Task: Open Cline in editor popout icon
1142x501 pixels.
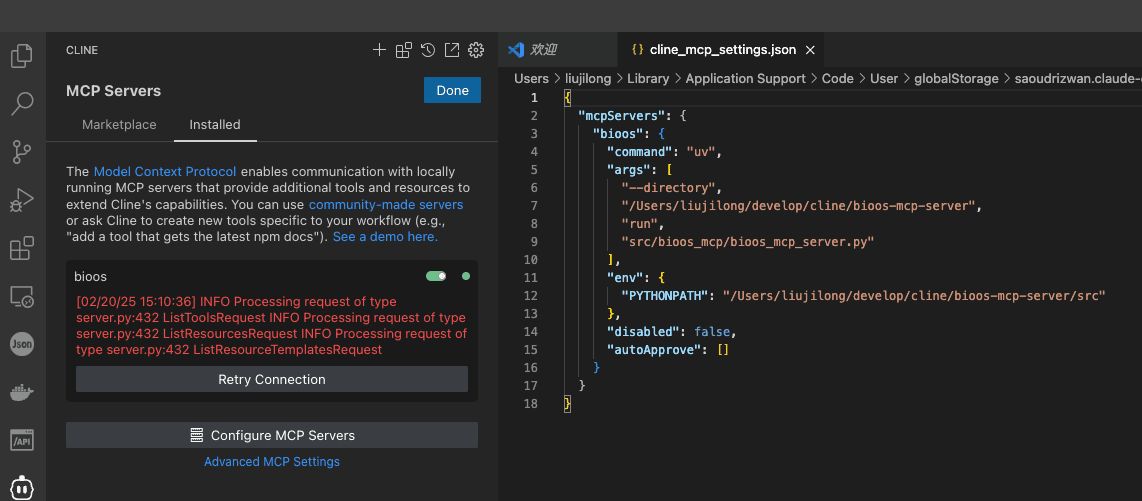Action: 452,50
